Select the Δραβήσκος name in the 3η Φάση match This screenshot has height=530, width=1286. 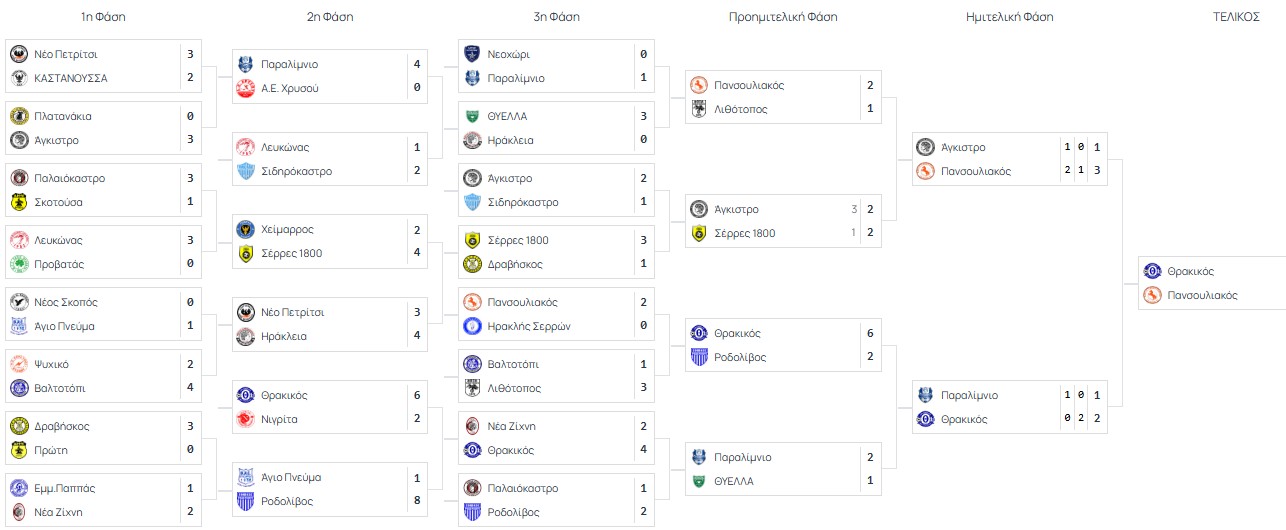tap(516, 264)
